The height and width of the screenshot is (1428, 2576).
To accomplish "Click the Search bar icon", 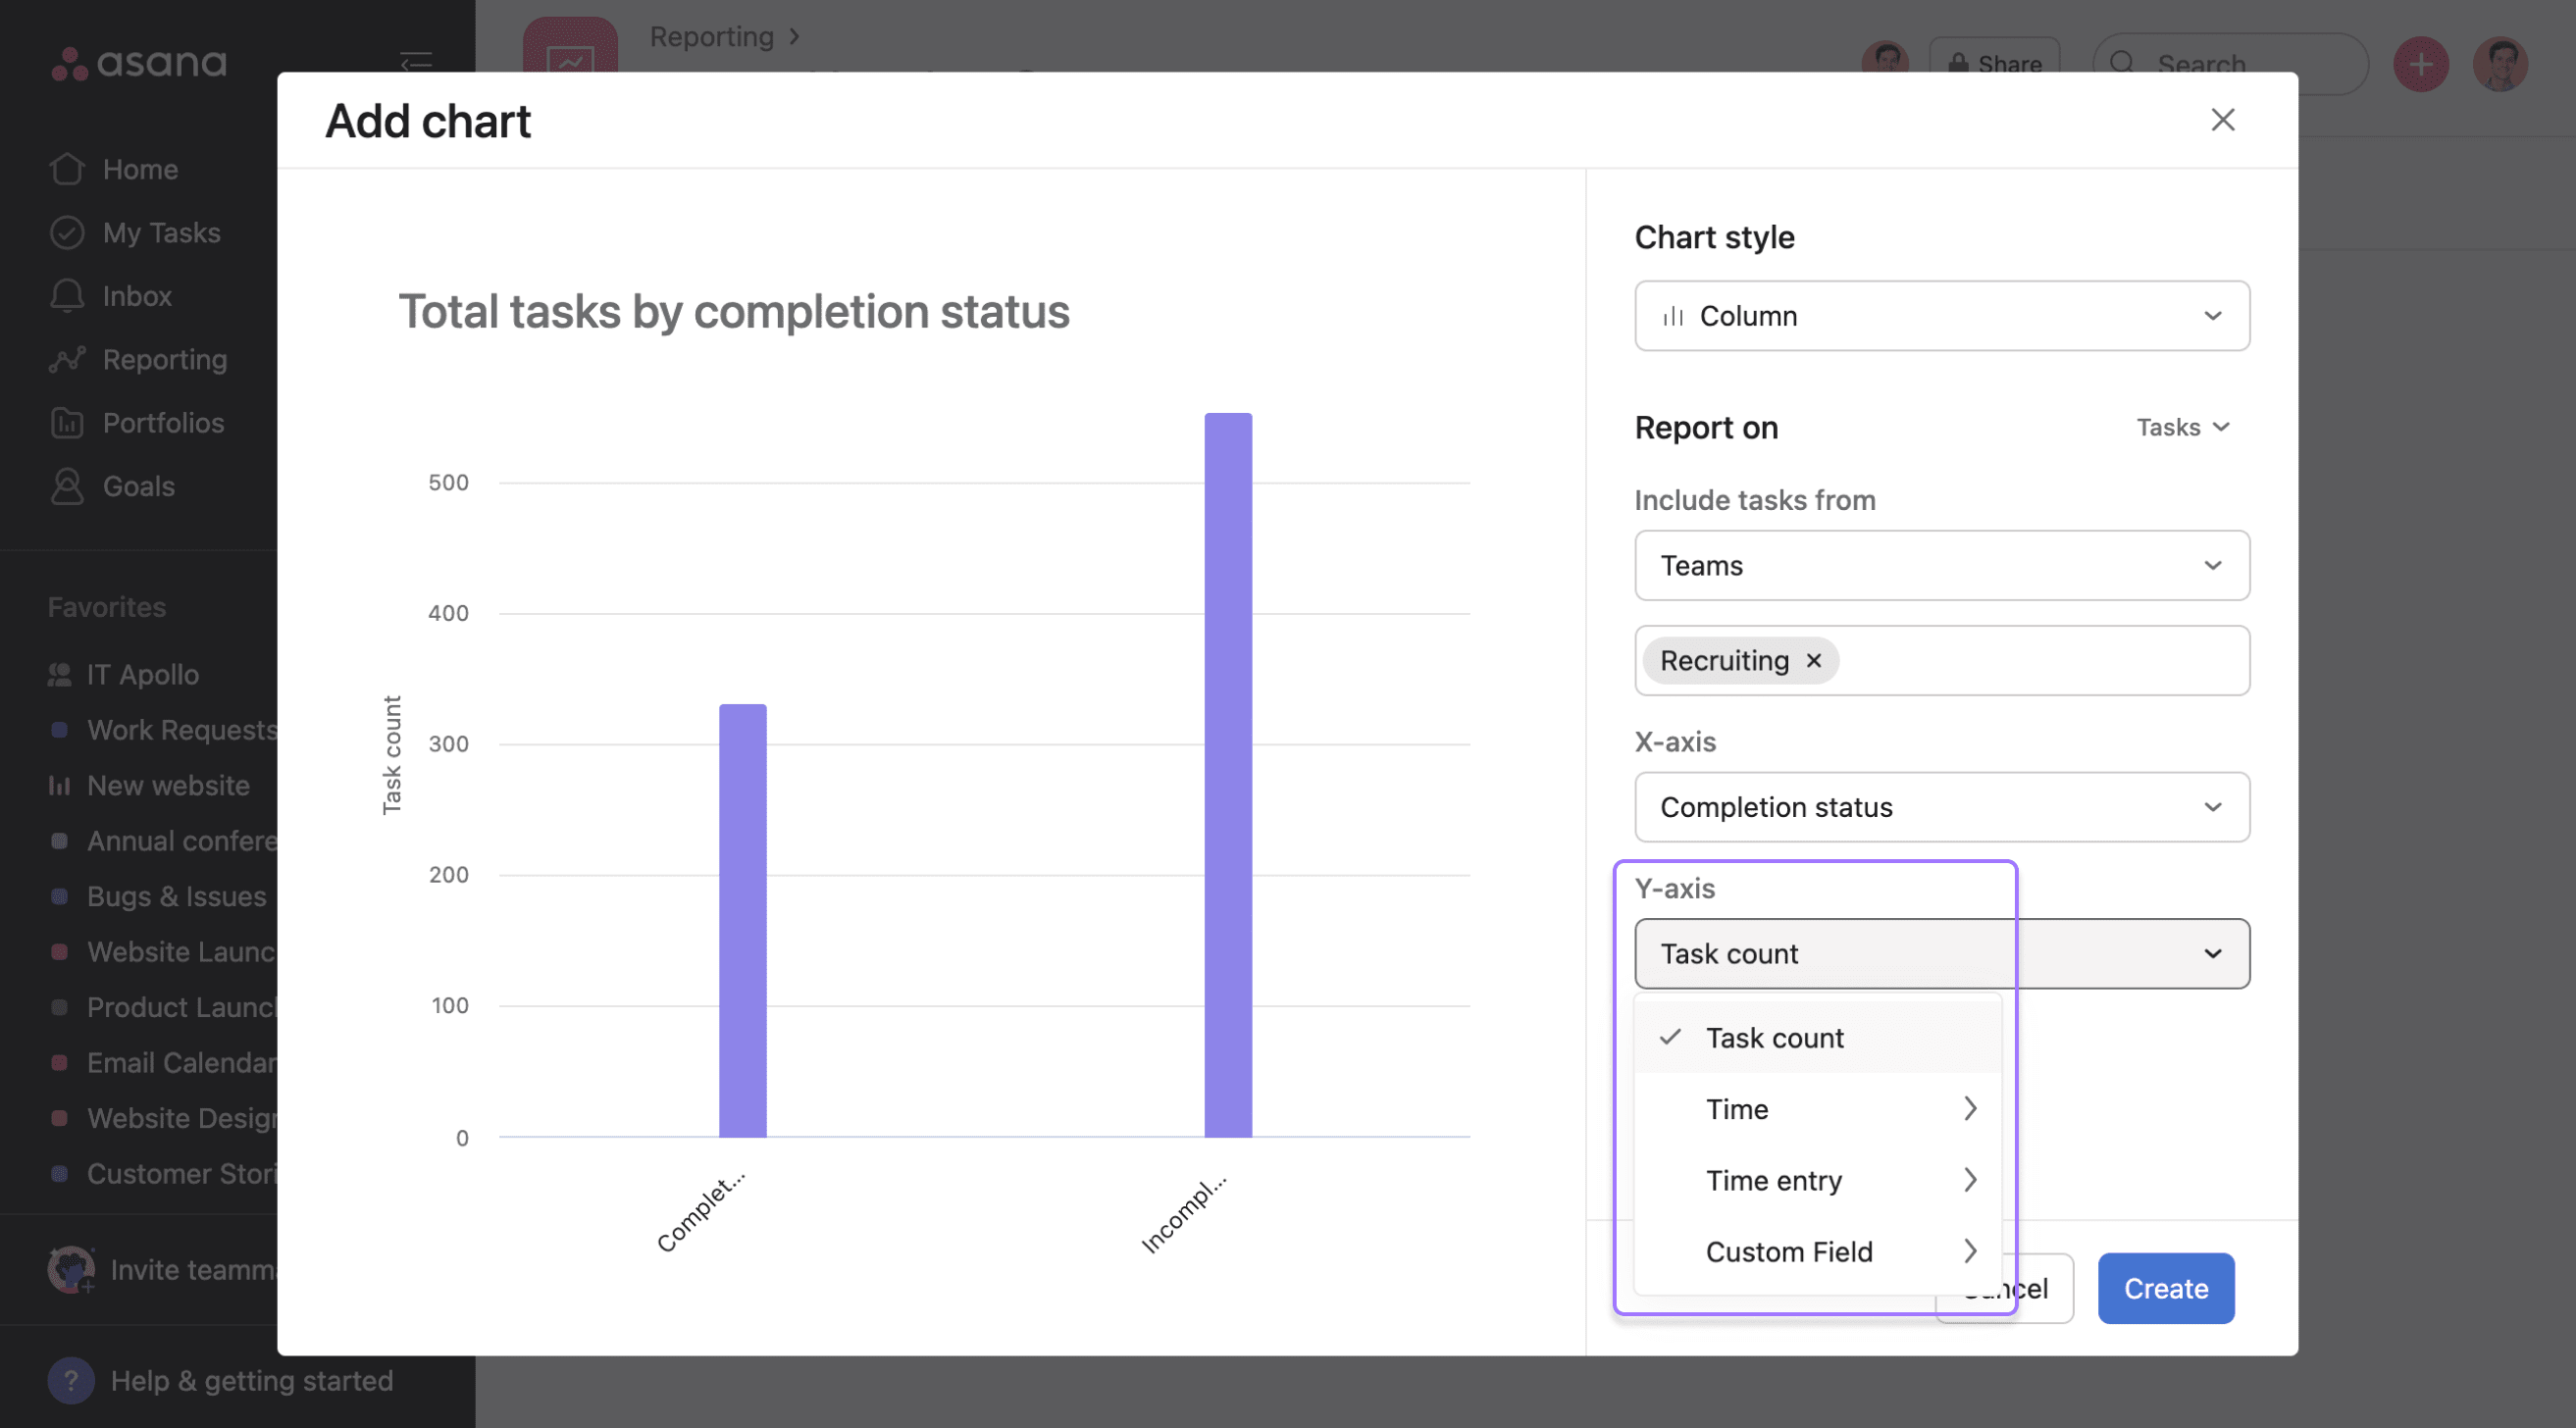I will pos(2128,62).
